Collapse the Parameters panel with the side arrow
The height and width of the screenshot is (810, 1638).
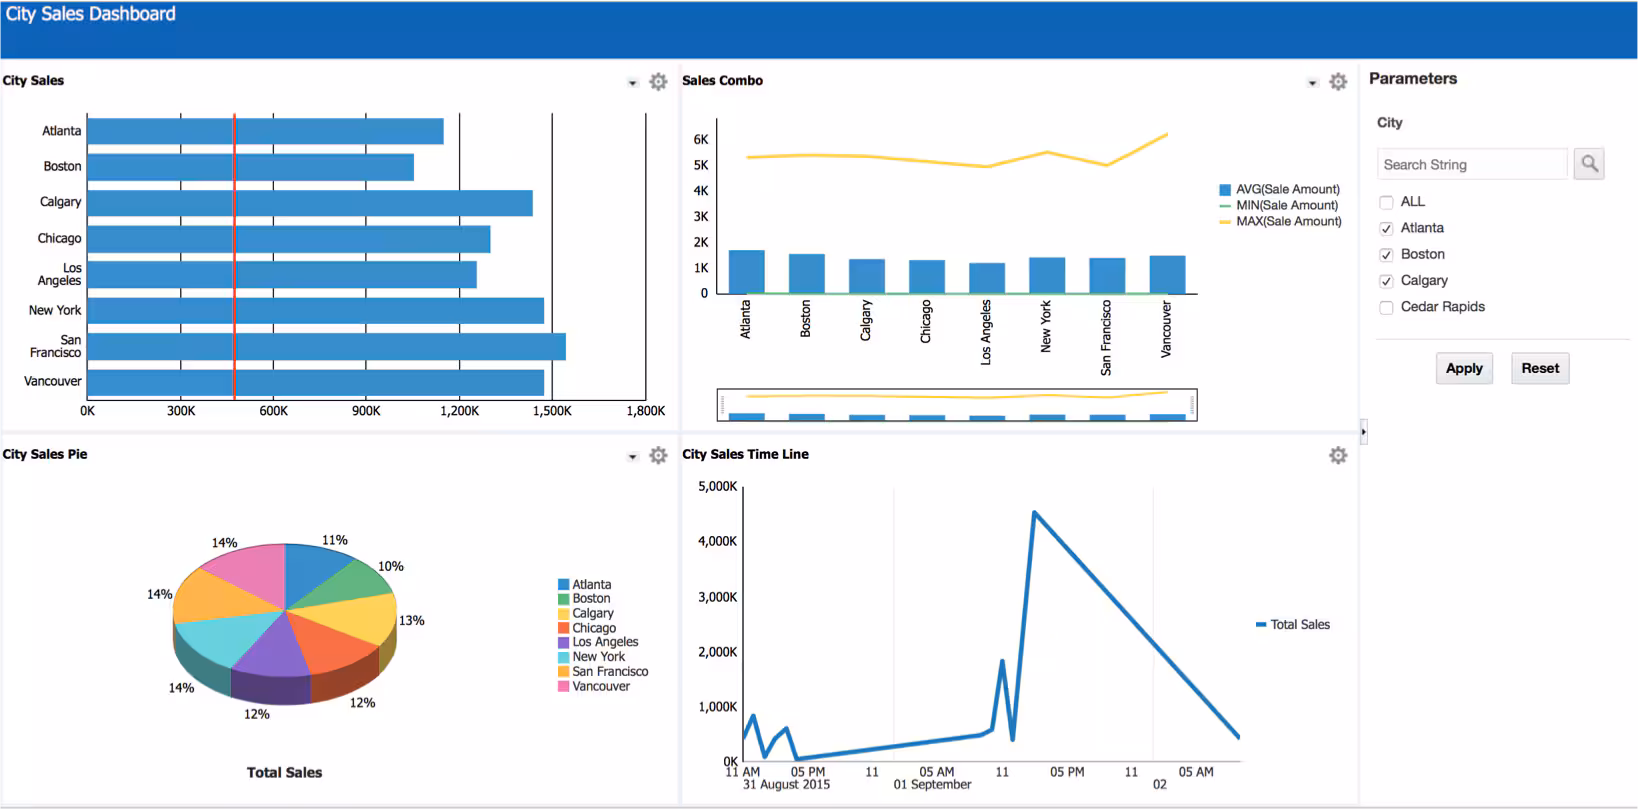coord(1363,432)
